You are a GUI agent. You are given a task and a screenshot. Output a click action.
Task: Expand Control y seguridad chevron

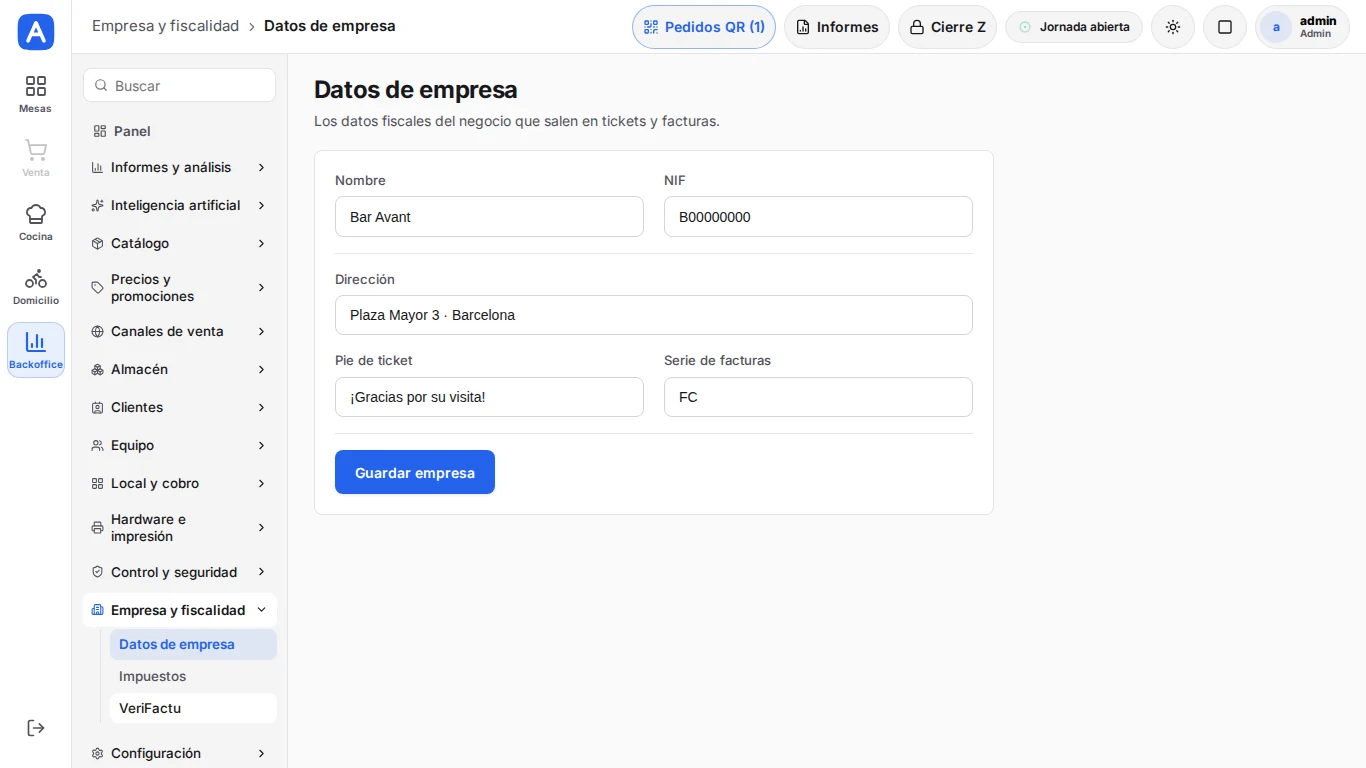click(x=261, y=572)
